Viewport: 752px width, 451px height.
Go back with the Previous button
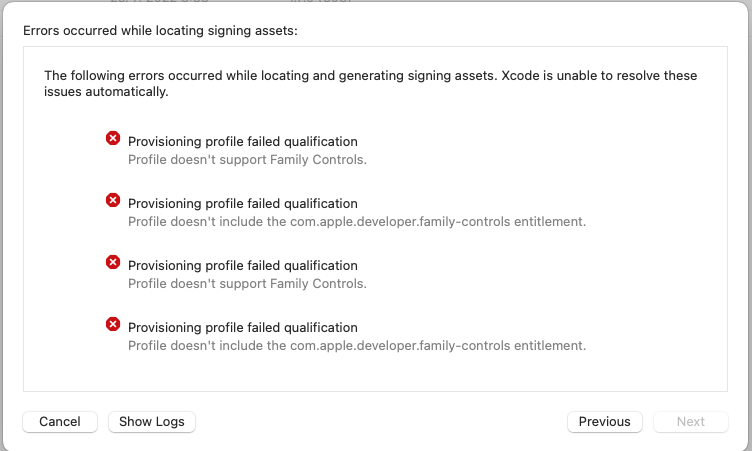coord(605,422)
